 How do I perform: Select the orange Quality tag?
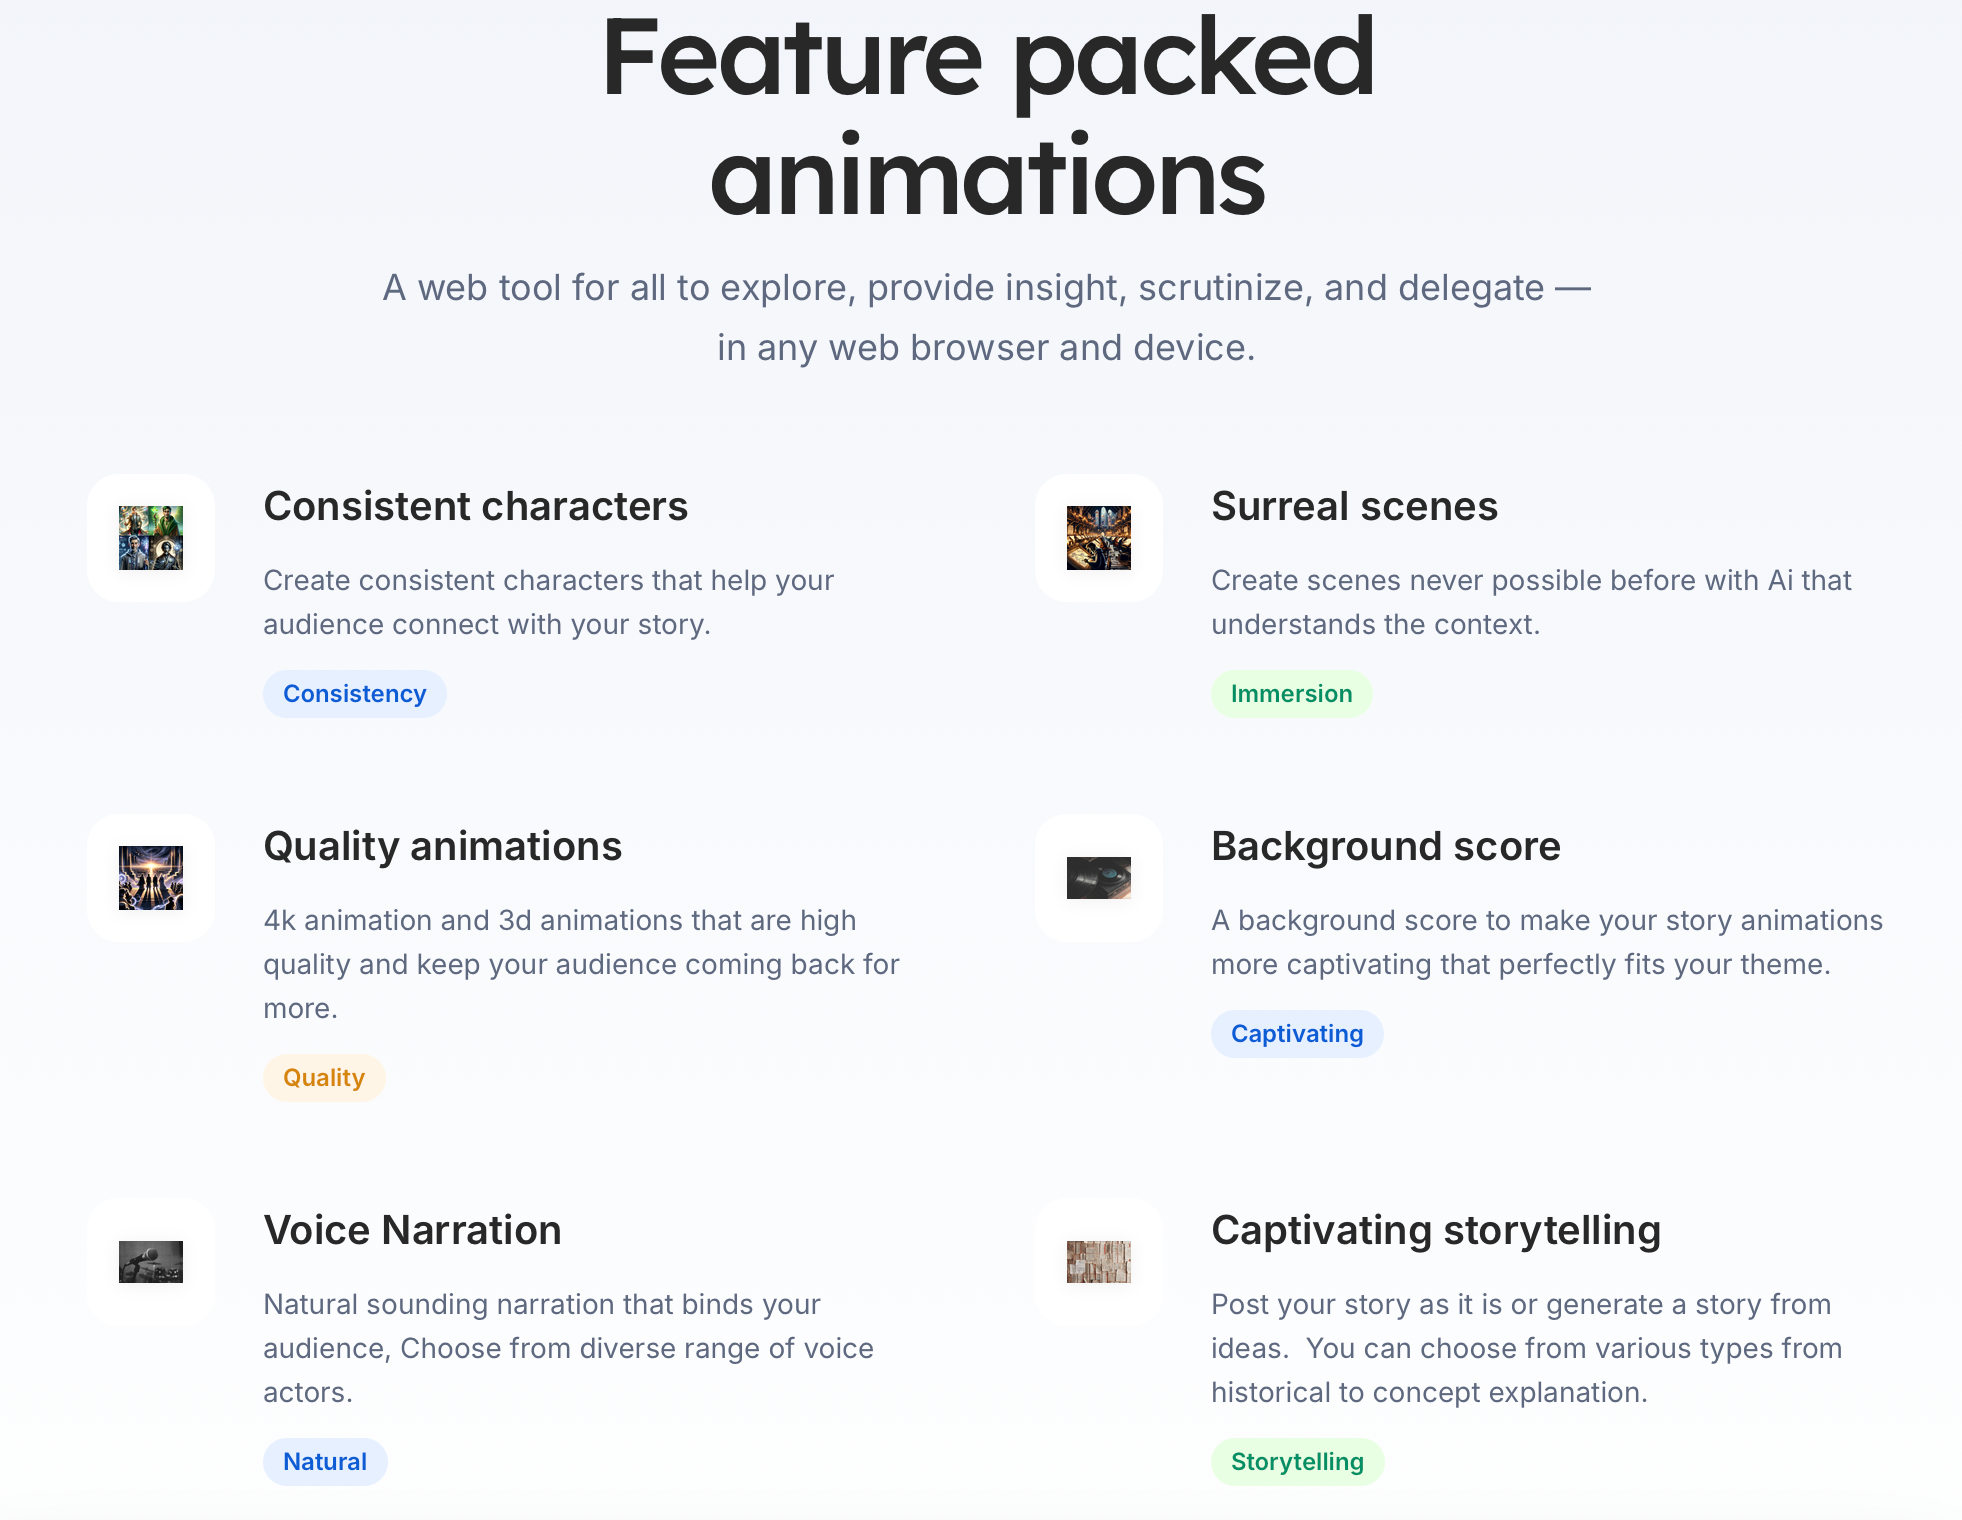pos(324,1078)
